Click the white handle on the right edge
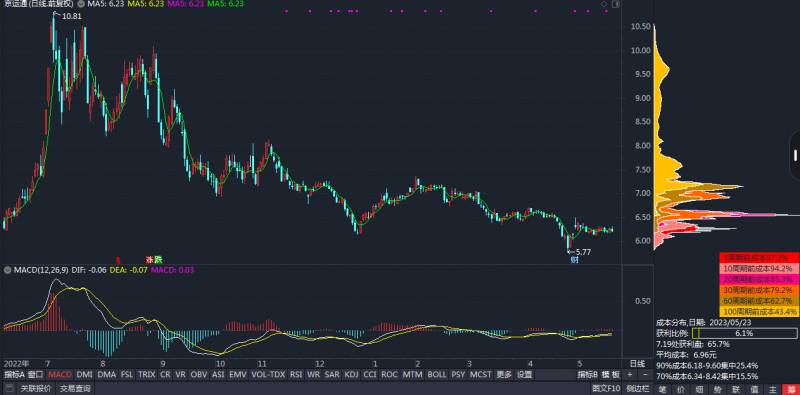This screenshot has height=395, width=800. coord(796,155)
